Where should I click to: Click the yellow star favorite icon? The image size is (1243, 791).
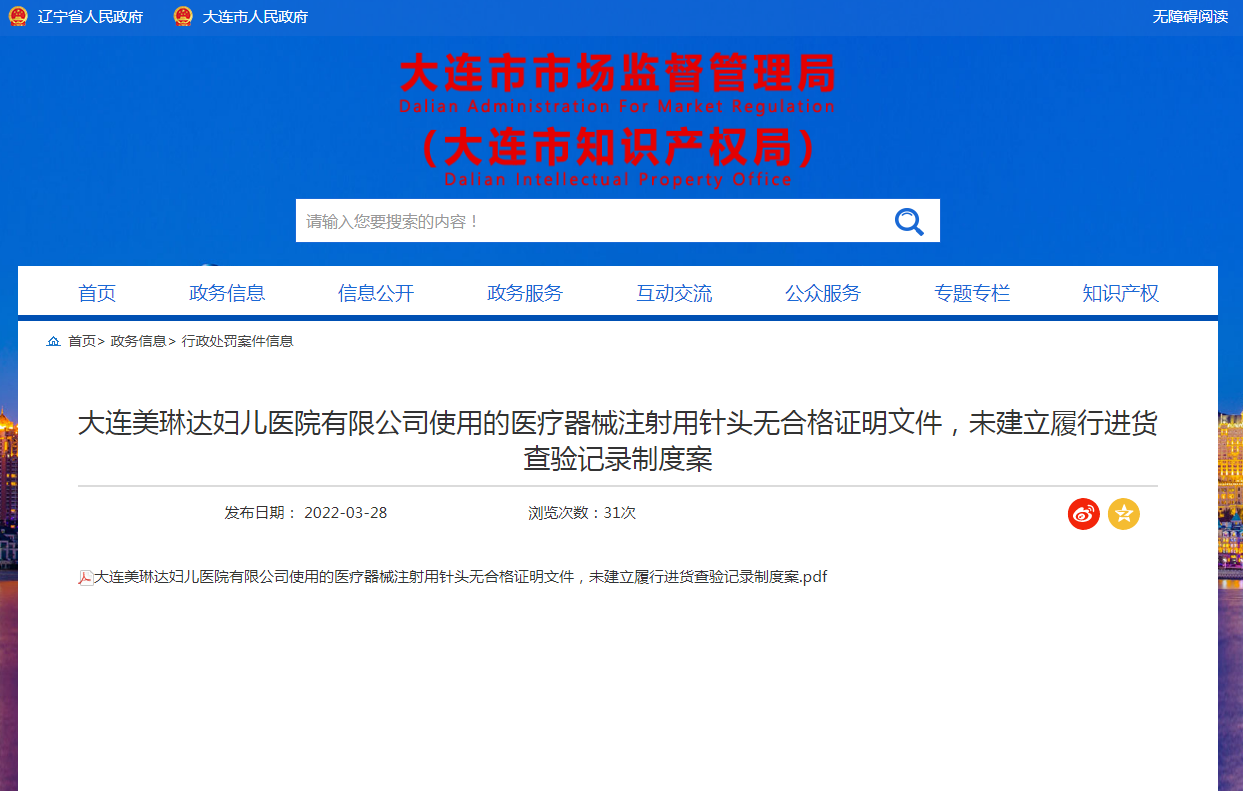1123,514
